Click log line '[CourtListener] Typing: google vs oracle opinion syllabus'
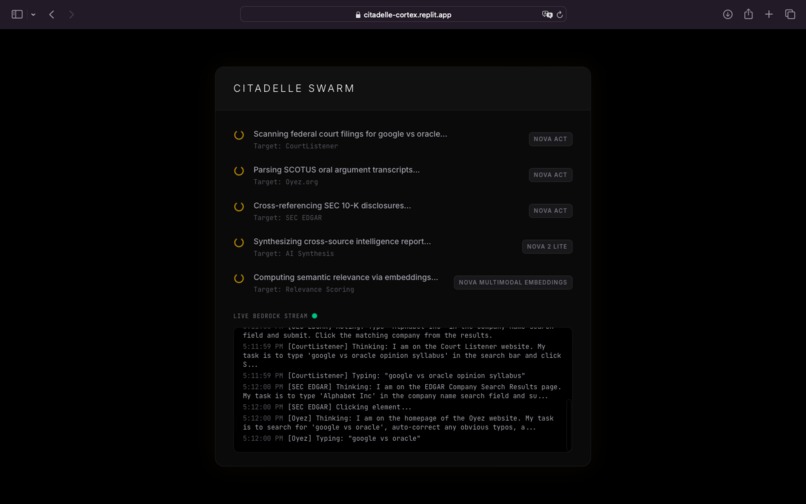Image resolution: width=806 pixels, height=504 pixels. (384, 376)
